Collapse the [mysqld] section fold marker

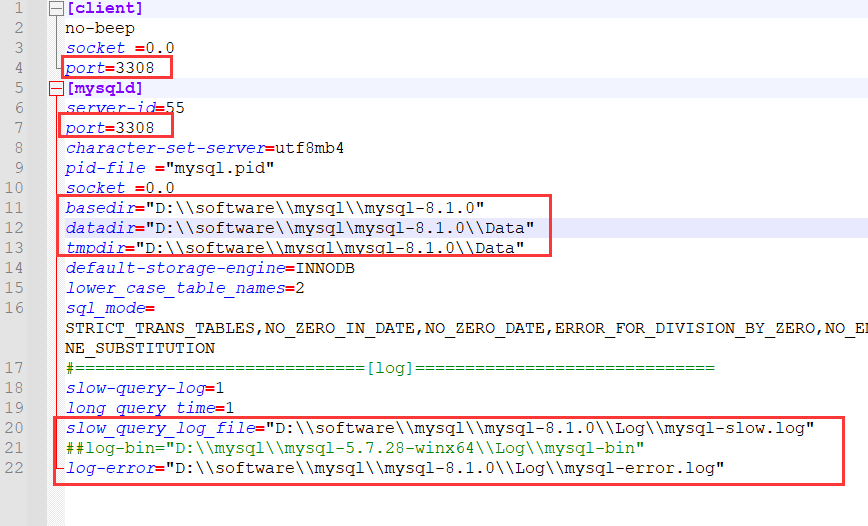pos(56,88)
